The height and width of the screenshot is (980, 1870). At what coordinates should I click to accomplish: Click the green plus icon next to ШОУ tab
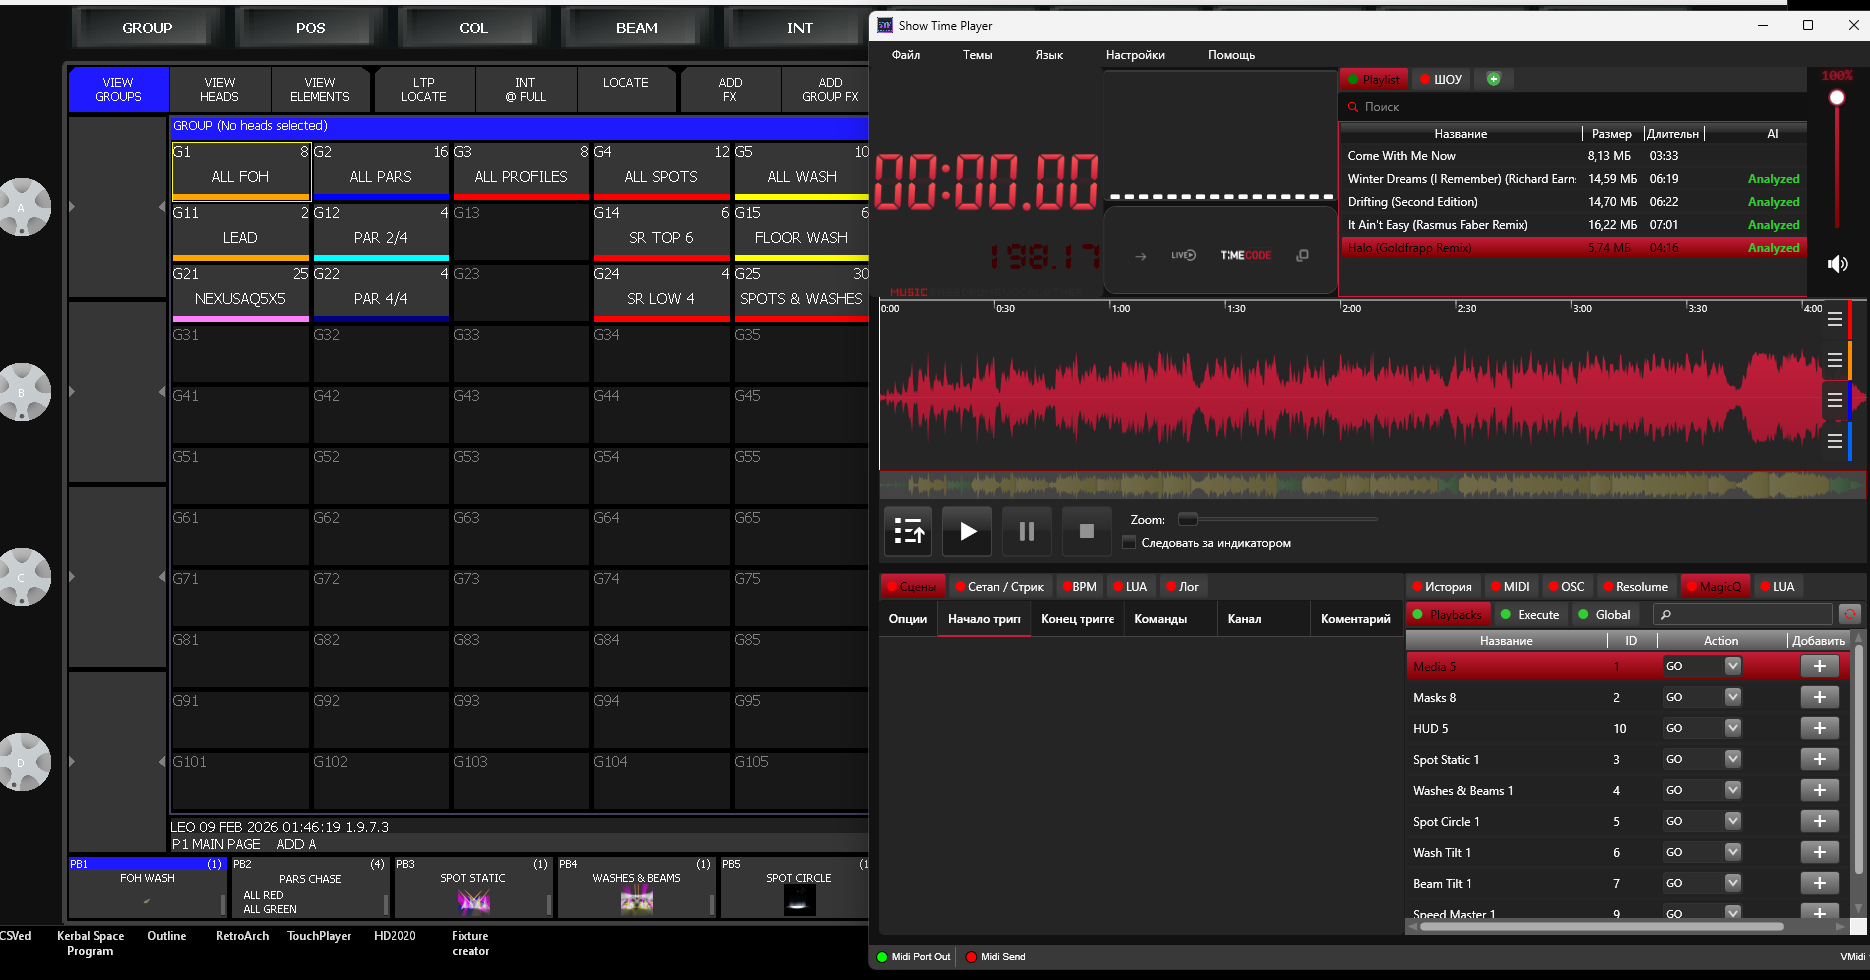click(1493, 78)
